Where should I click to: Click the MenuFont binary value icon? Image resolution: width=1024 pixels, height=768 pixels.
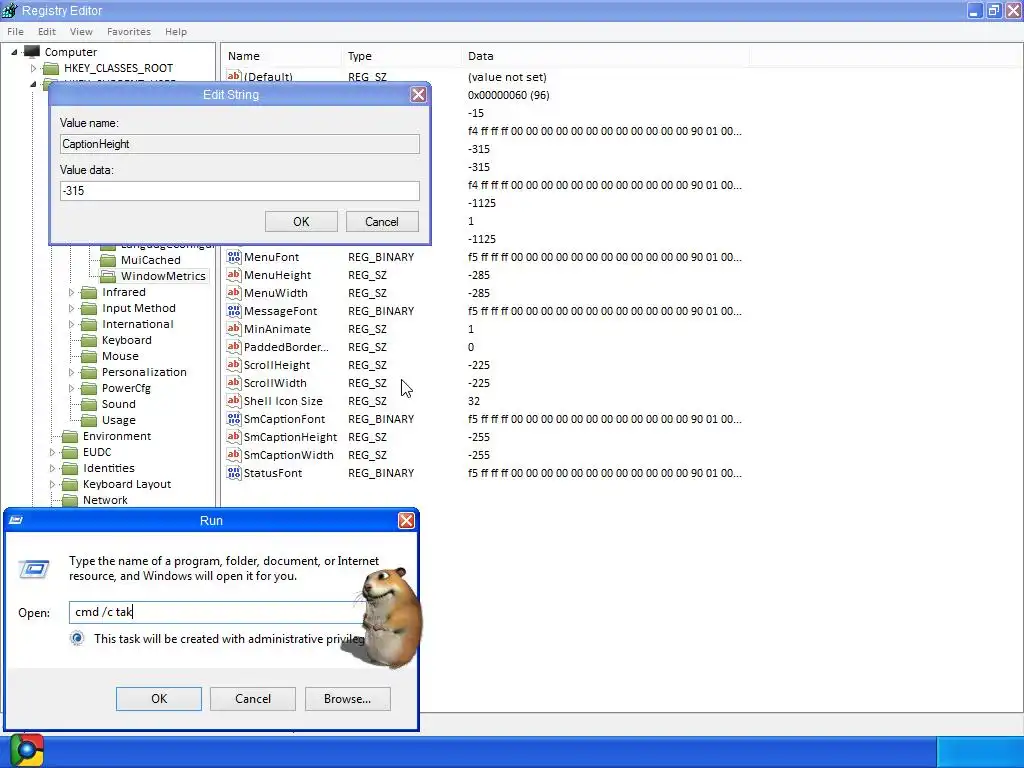point(234,257)
